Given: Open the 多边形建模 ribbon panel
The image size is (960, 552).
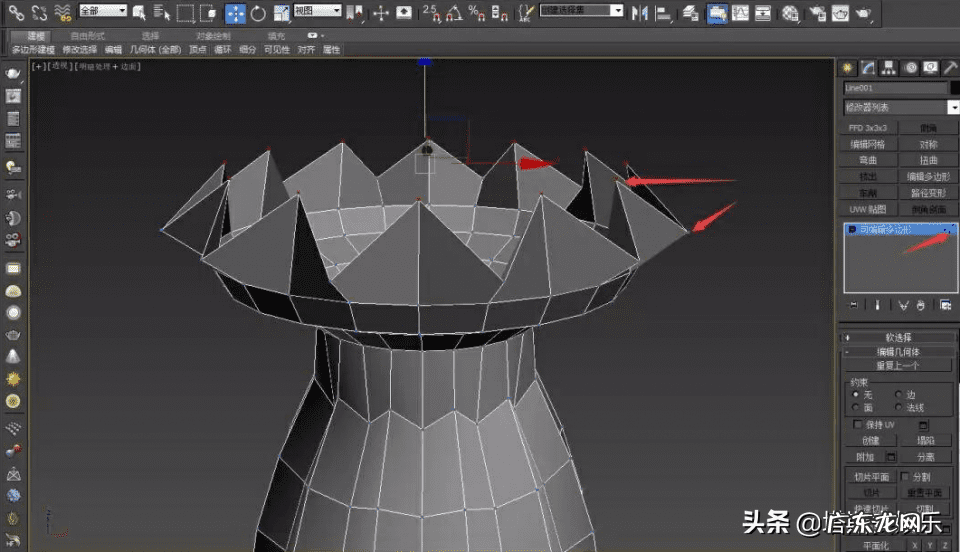Looking at the screenshot, I should pos(36,49).
